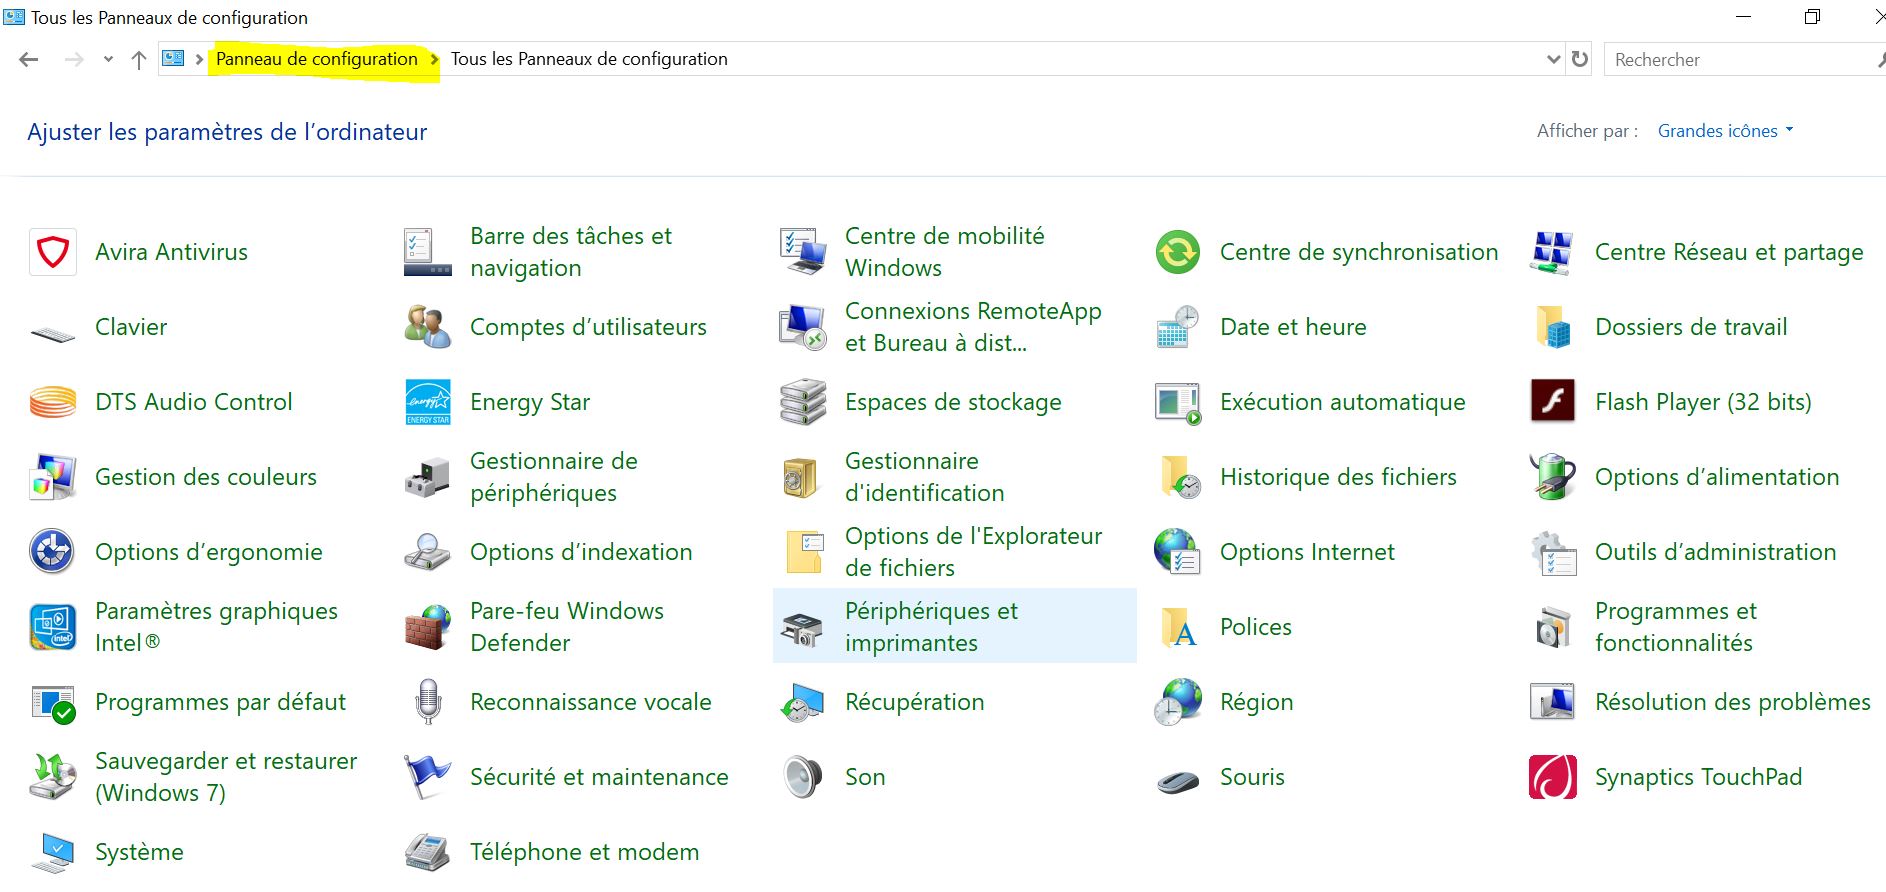Open the Résolution des problèmes link
This screenshot has width=1886, height=892.
point(1732,702)
